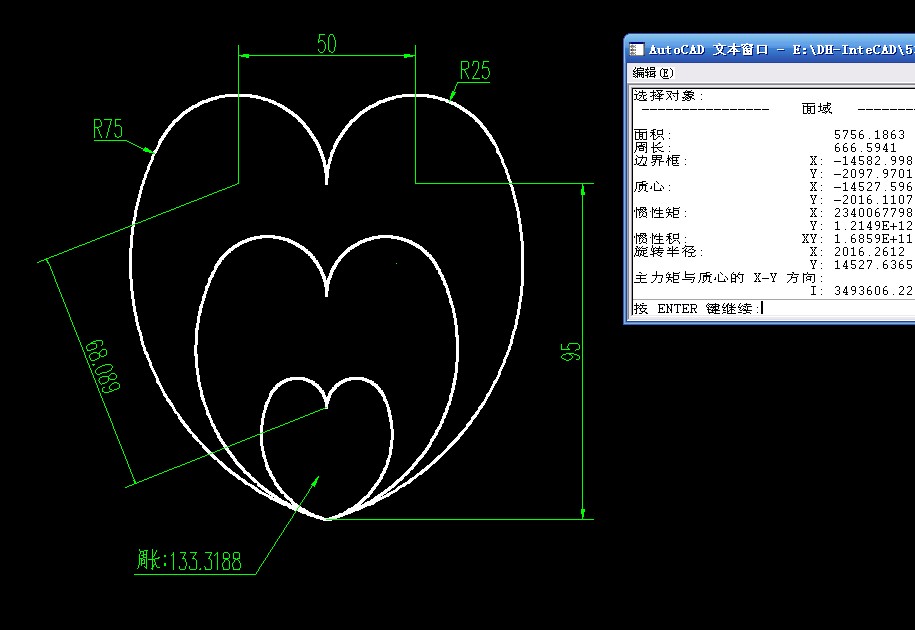915x630 pixels.
Task: Click the 惯性积 label in text window
Action: (661, 239)
